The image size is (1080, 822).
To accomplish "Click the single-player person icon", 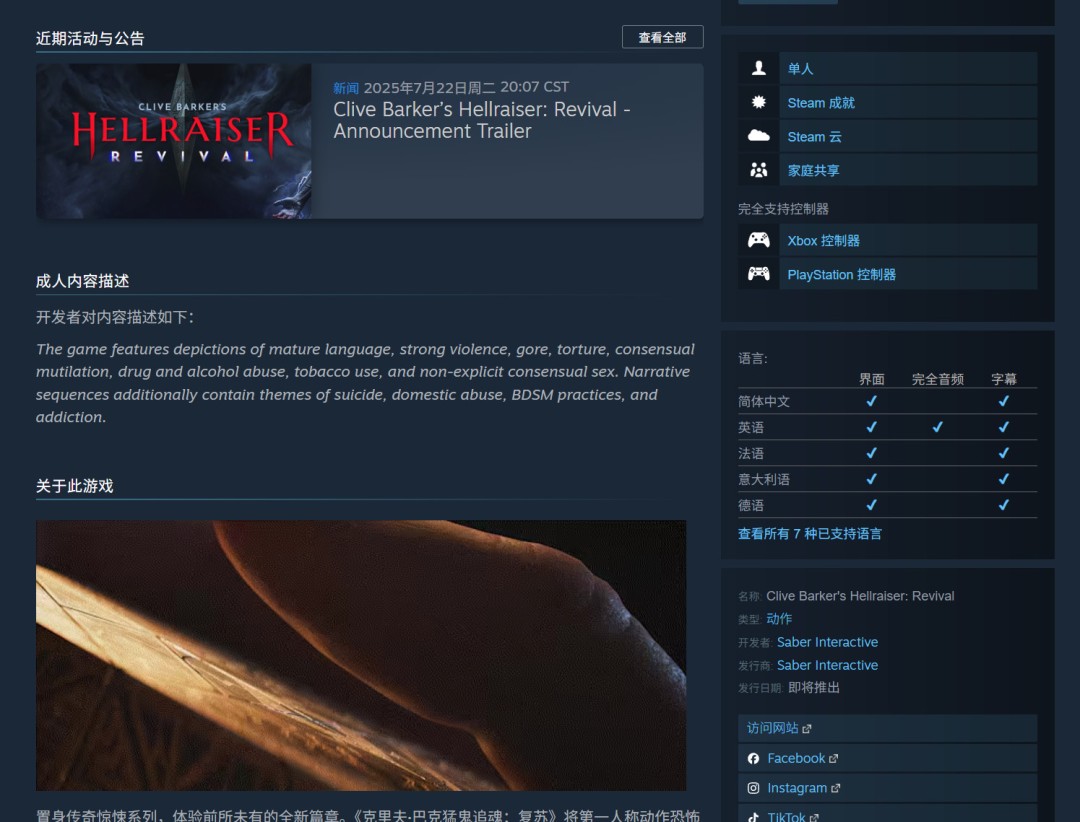I will tap(758, 68).
